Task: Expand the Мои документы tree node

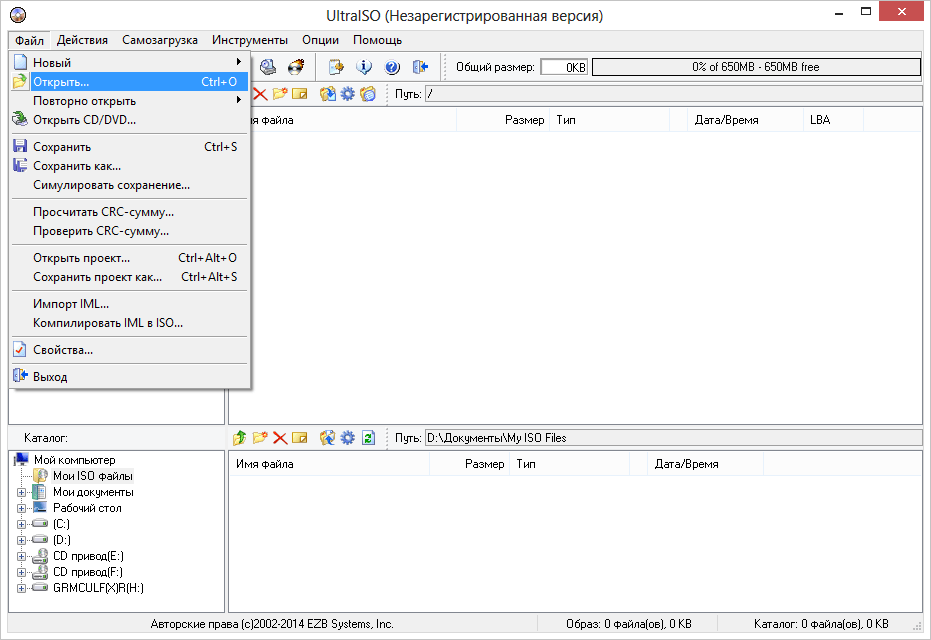Action: (21, 492)
